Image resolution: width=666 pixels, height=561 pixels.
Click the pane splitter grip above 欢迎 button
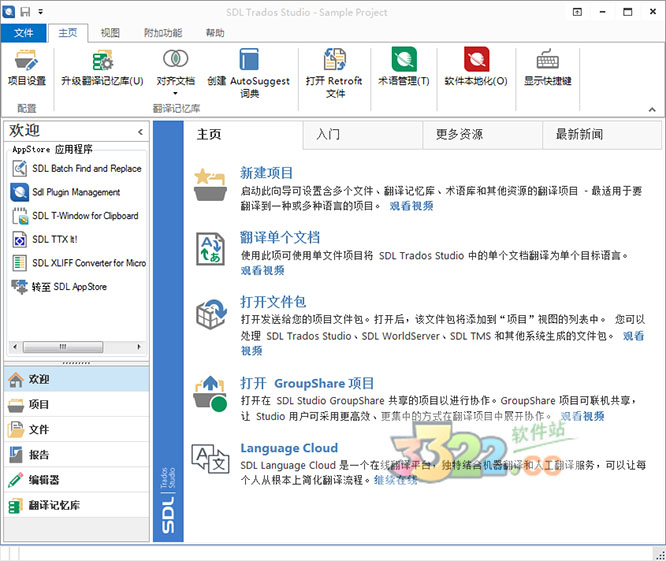point(76,363)
